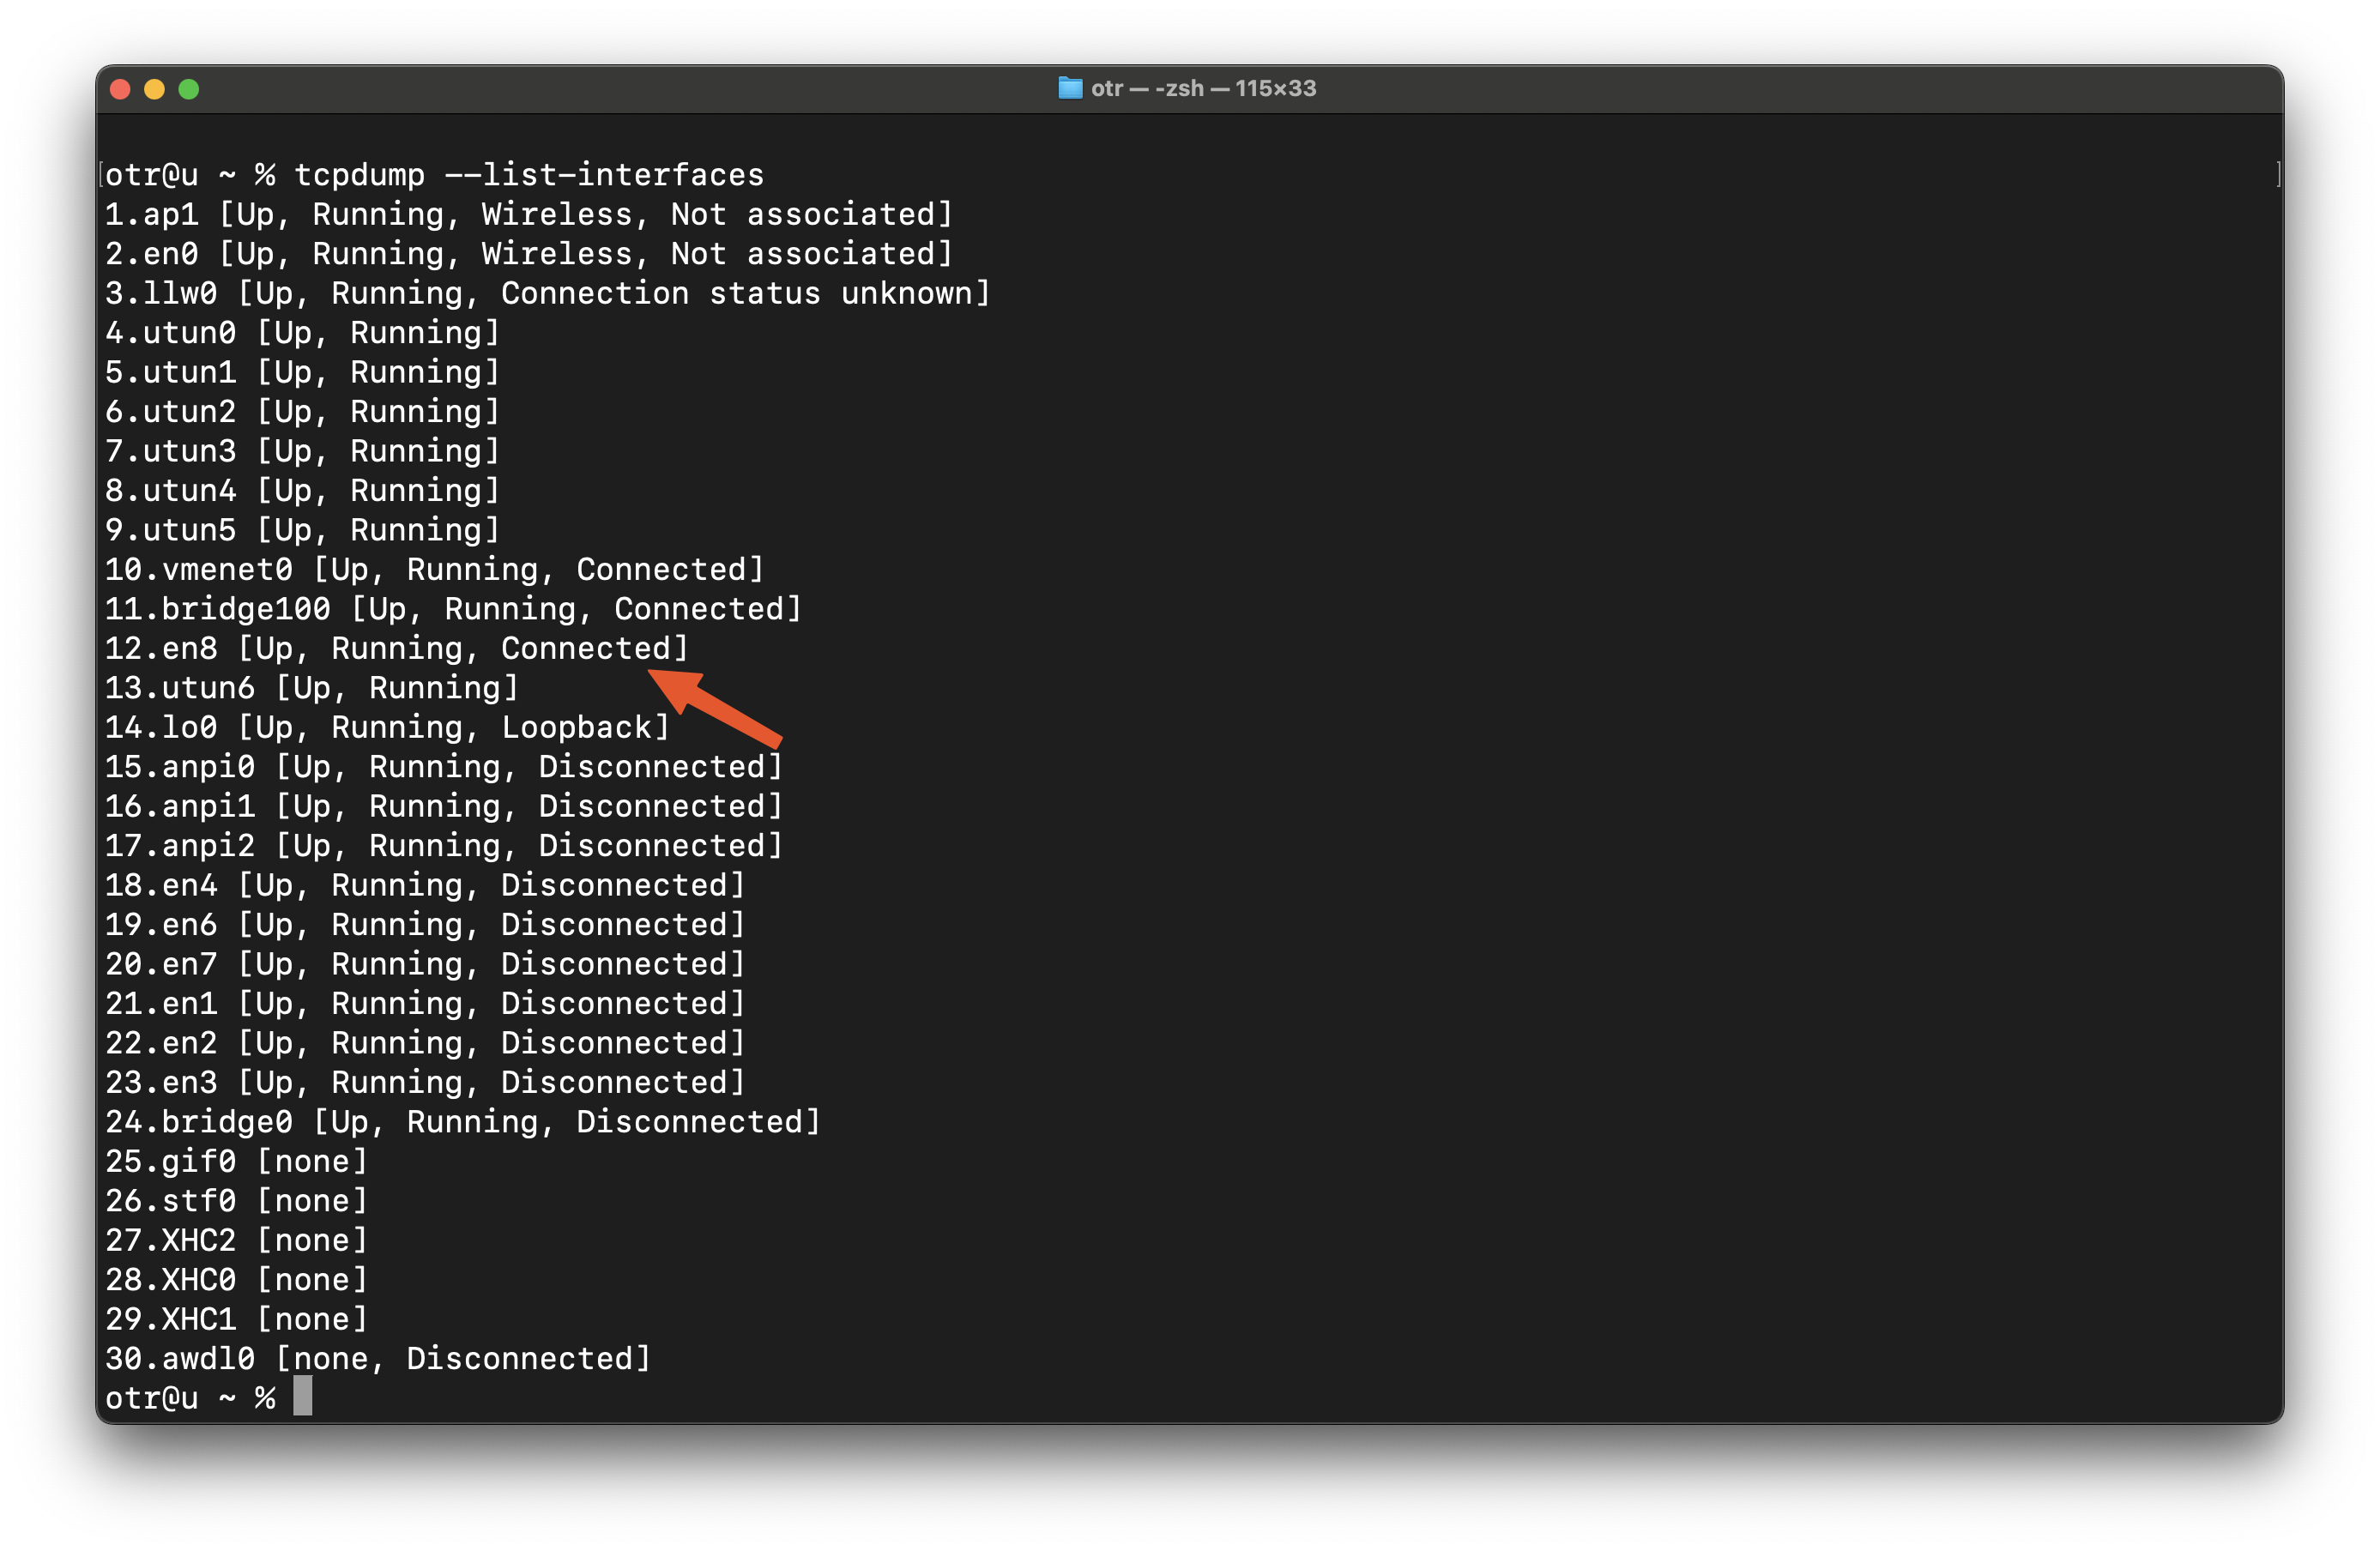This screenshot has width=2380, height=1551.
Task: Click the '29.XHC1 [none]' line
Action: (237, 1320)
